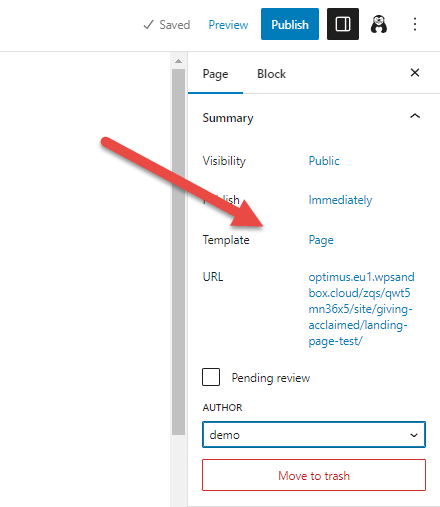Close the settings sidebar with X
This screenshot has width=440, height=507.
pyautogui.click(x=415, y=73)
